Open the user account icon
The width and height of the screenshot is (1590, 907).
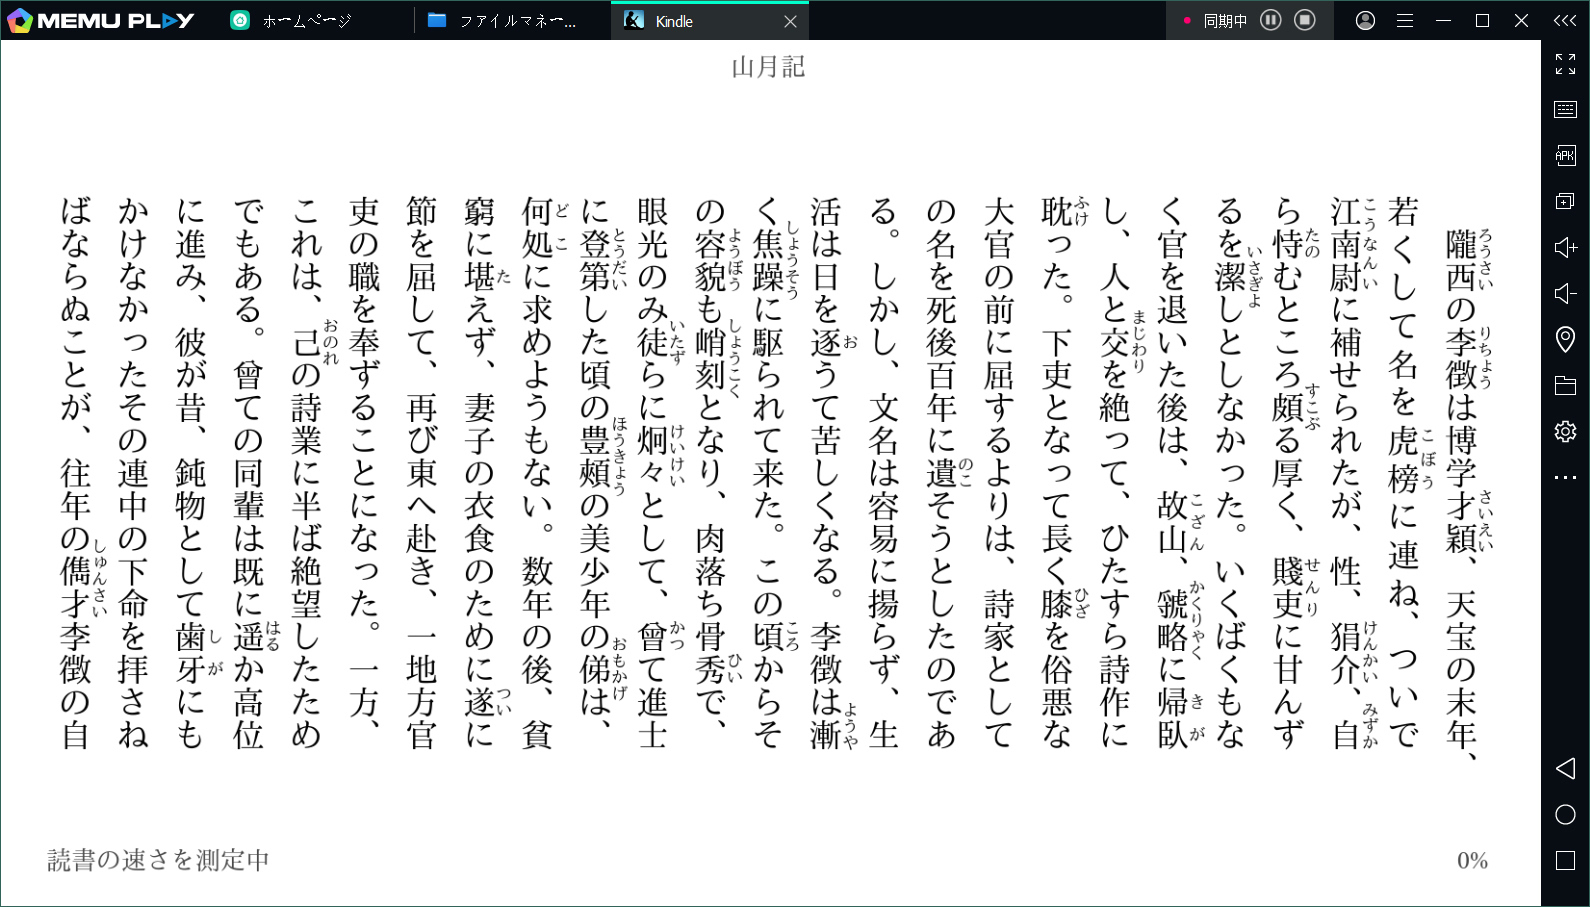[1365, 20]
